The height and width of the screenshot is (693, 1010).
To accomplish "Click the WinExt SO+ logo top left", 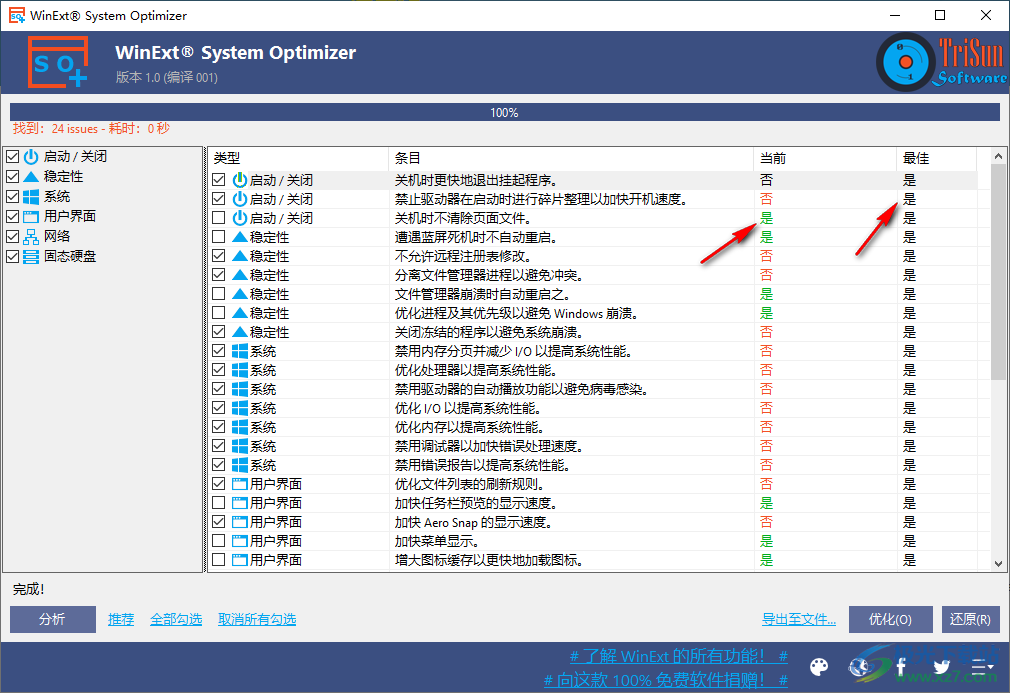I will click(x=57, y=61).
